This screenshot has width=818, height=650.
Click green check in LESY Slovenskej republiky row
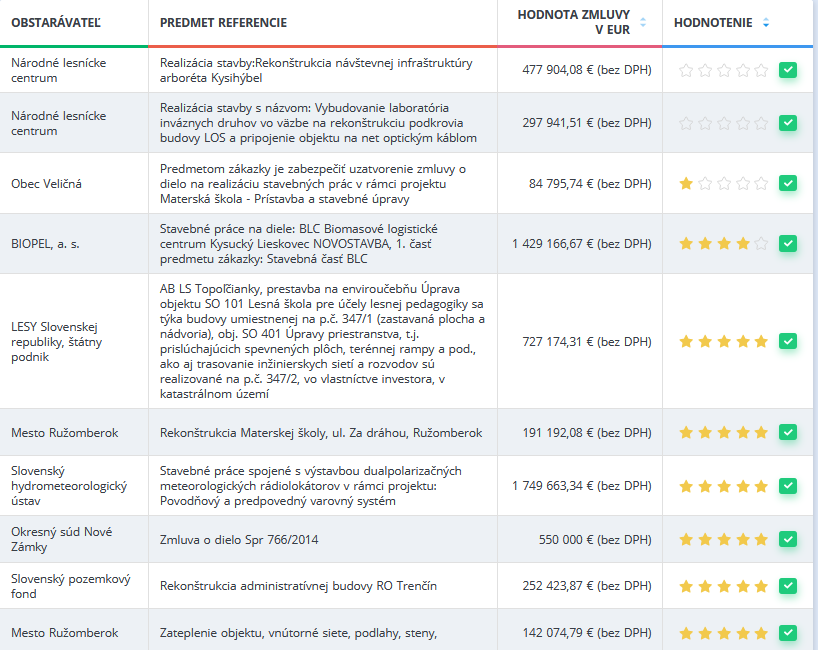point(788,342)
